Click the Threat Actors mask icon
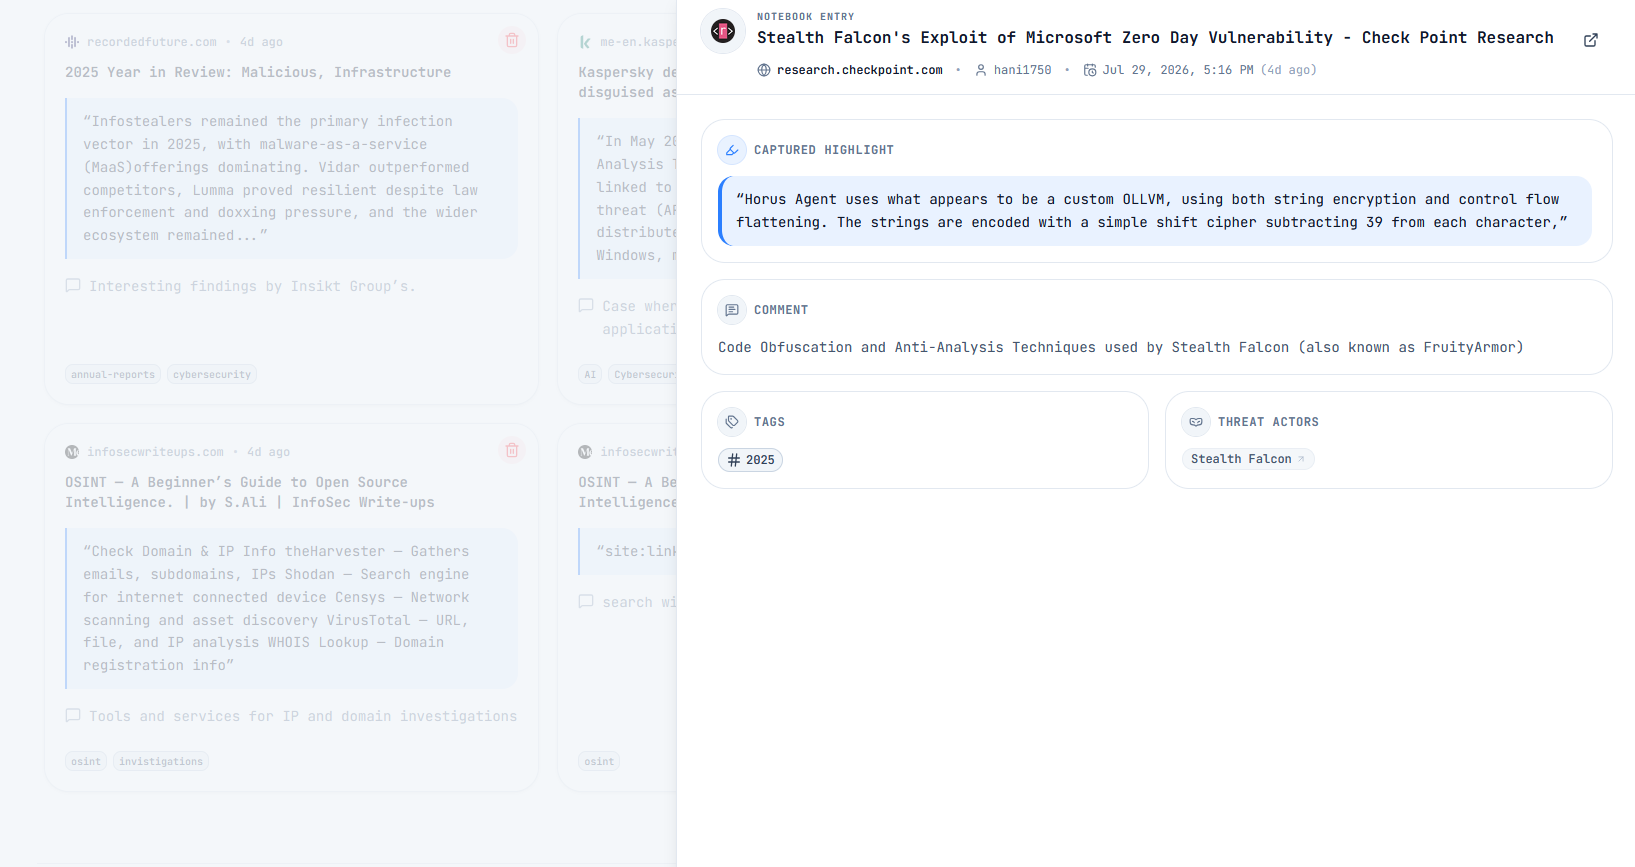The width and height of the screenshot is (1635, 867). click(x=1196, y=422)
